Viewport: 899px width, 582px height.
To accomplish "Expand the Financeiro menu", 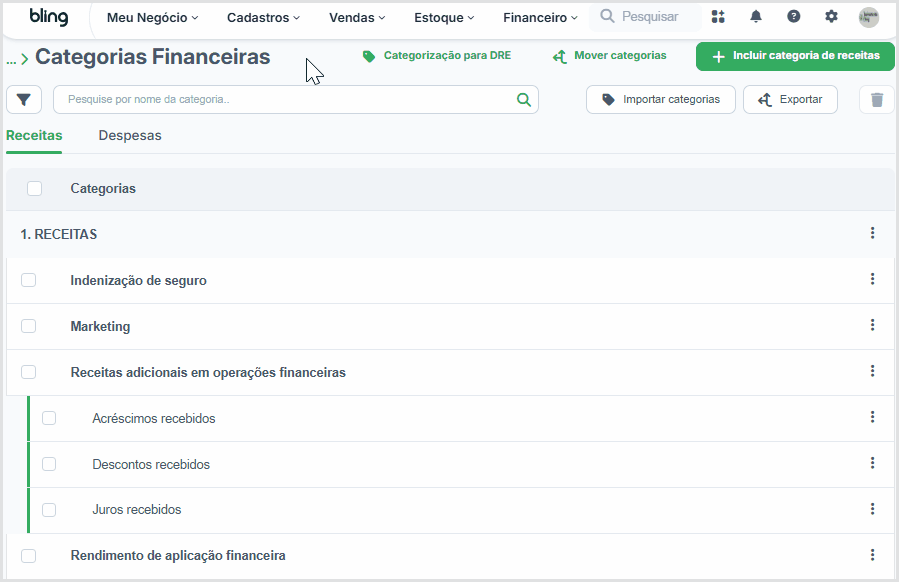I will [x=540, y=18].
